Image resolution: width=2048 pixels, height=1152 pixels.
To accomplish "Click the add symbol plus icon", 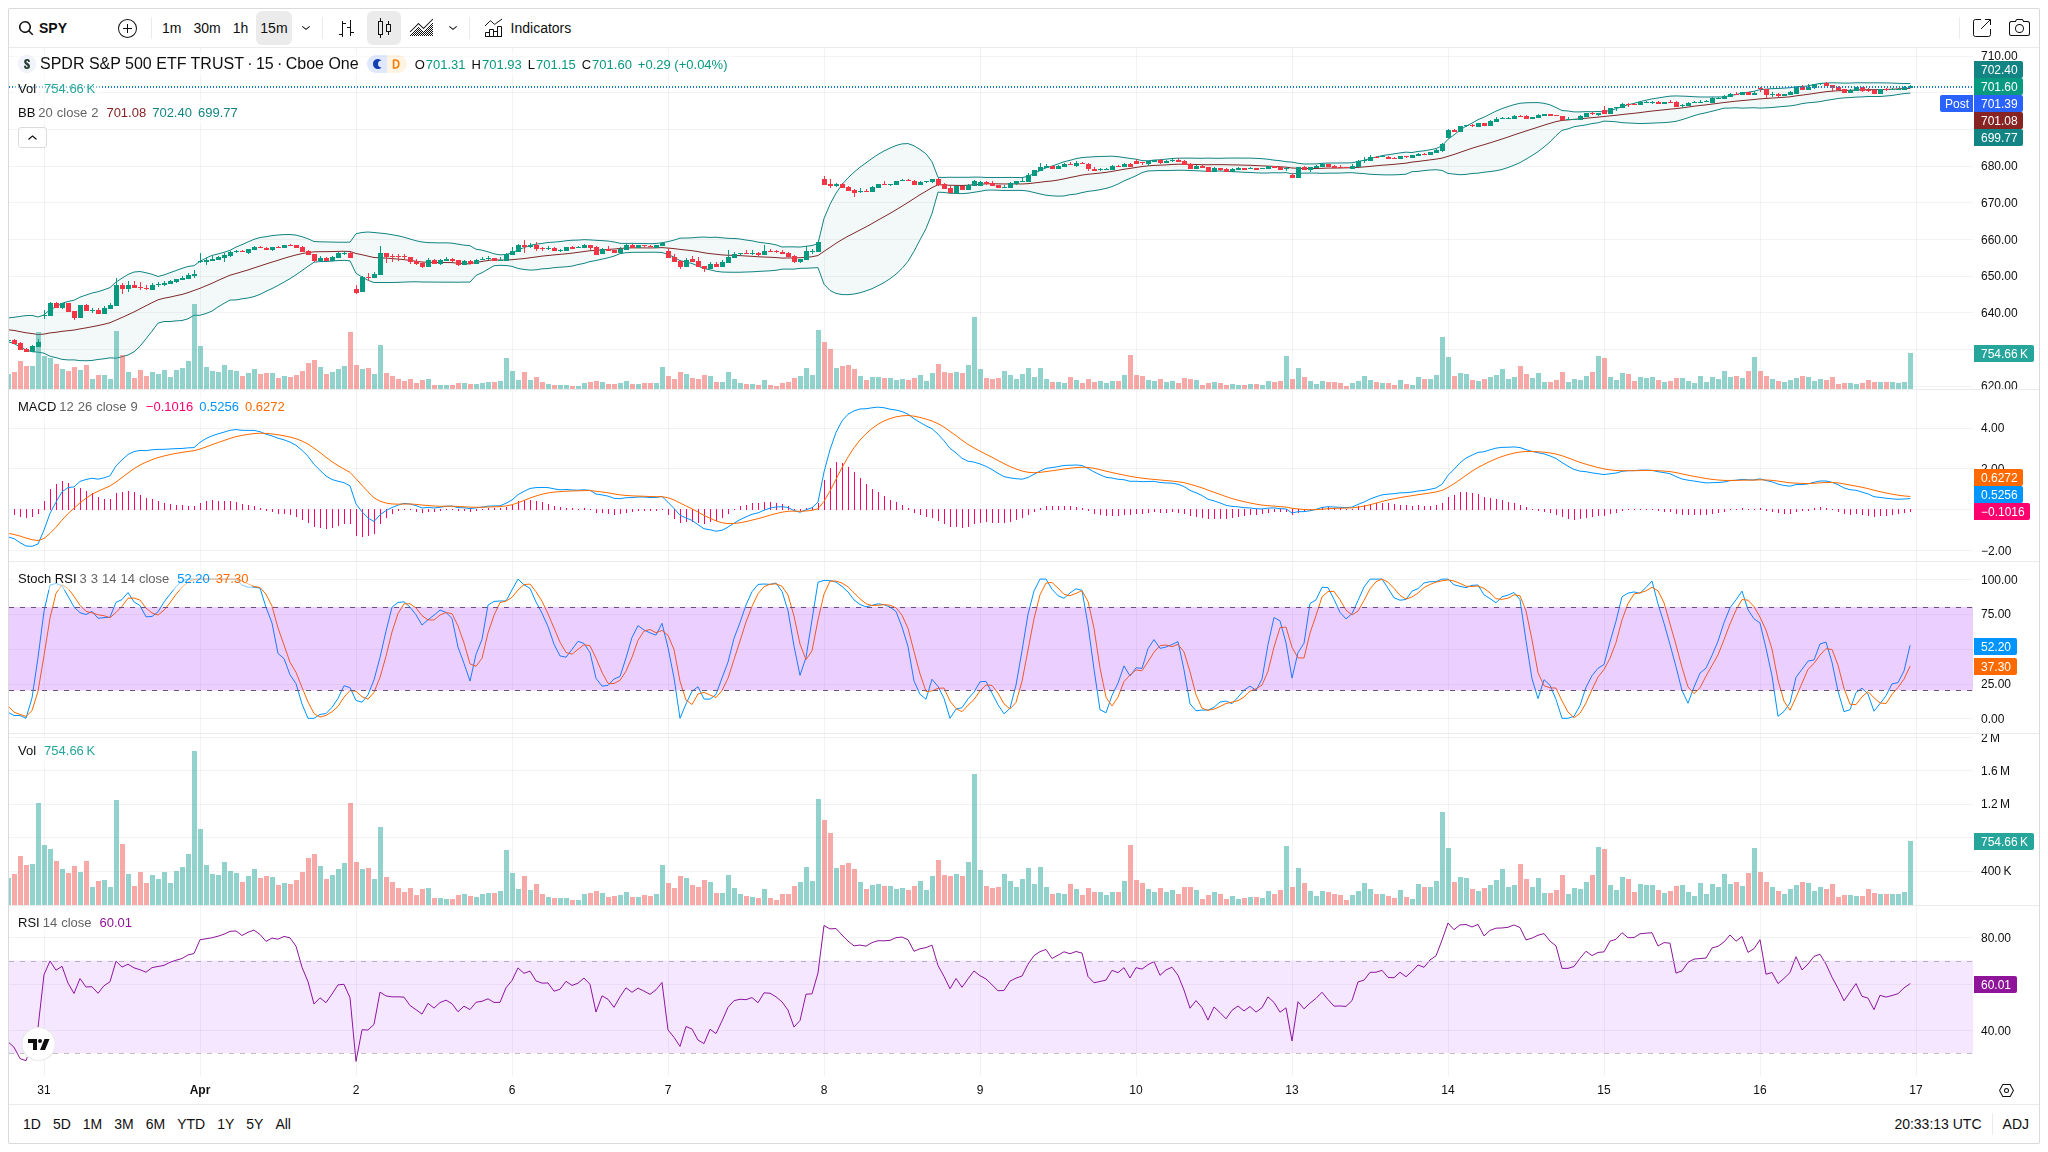I will (127, 28).
